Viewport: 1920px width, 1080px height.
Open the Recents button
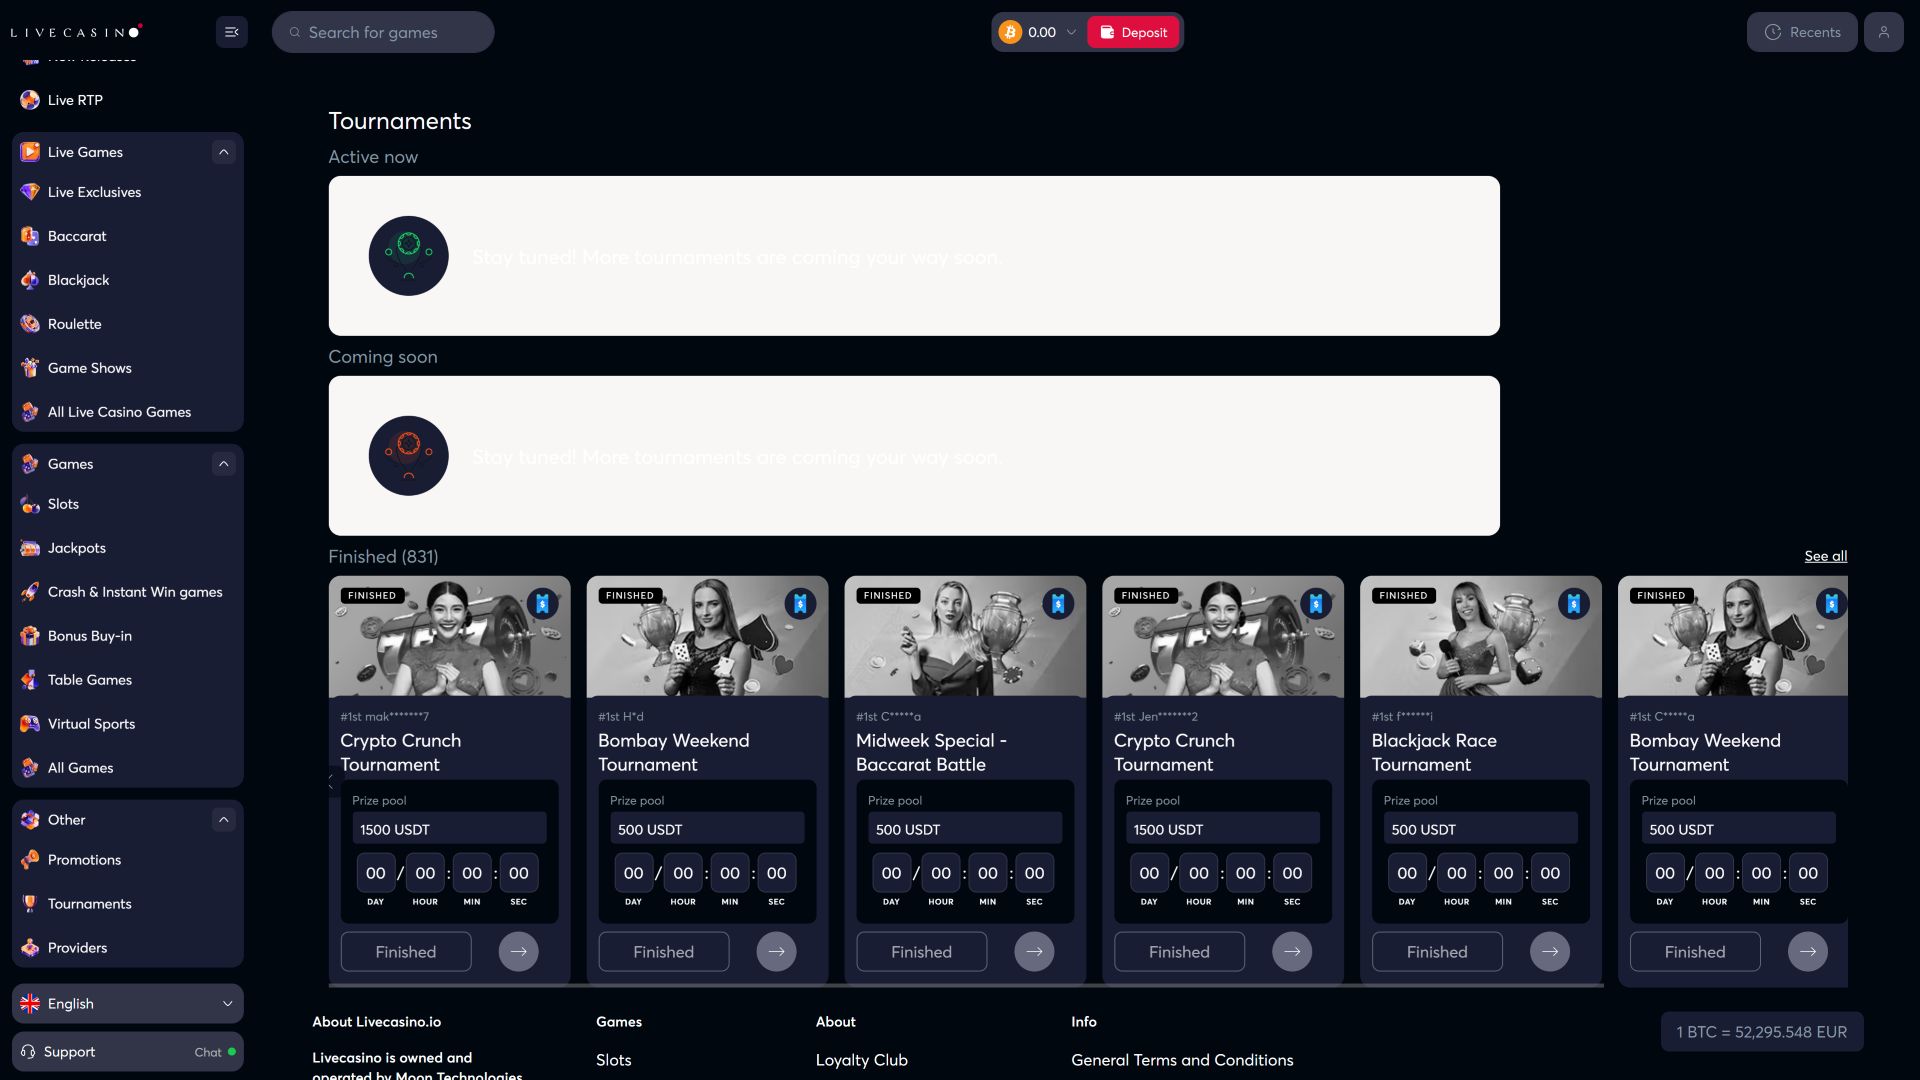[x=1802, y=32]
